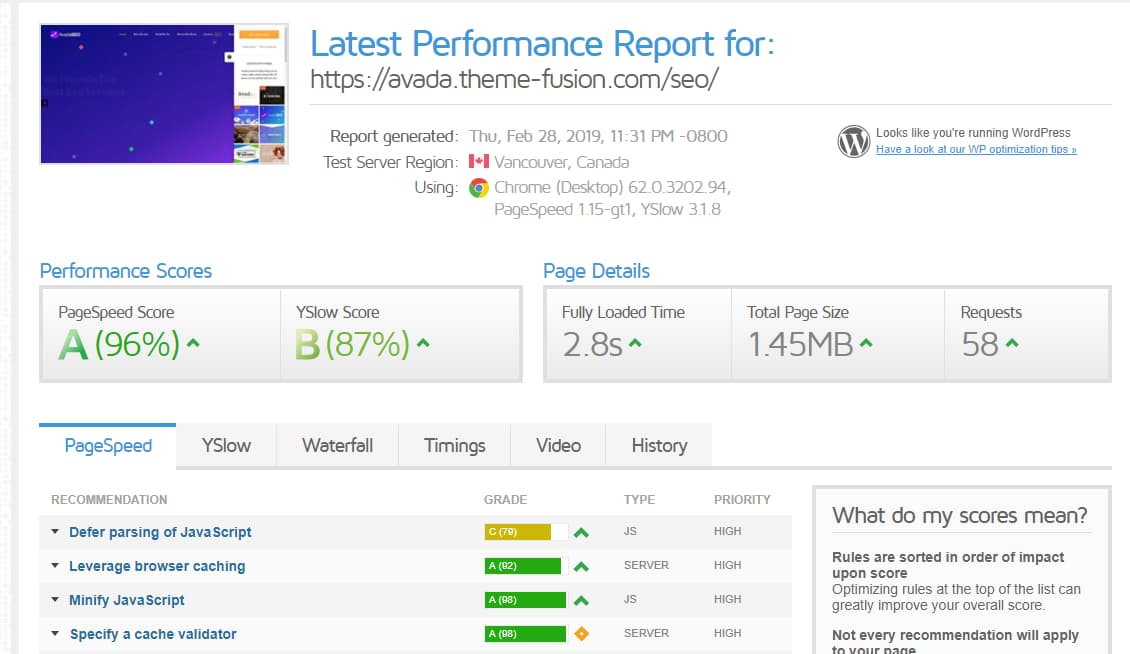Image resolution: width=1130 pixels, height=654 pixels.
Task: Open the History tab
Action: (x=658, y=445)
